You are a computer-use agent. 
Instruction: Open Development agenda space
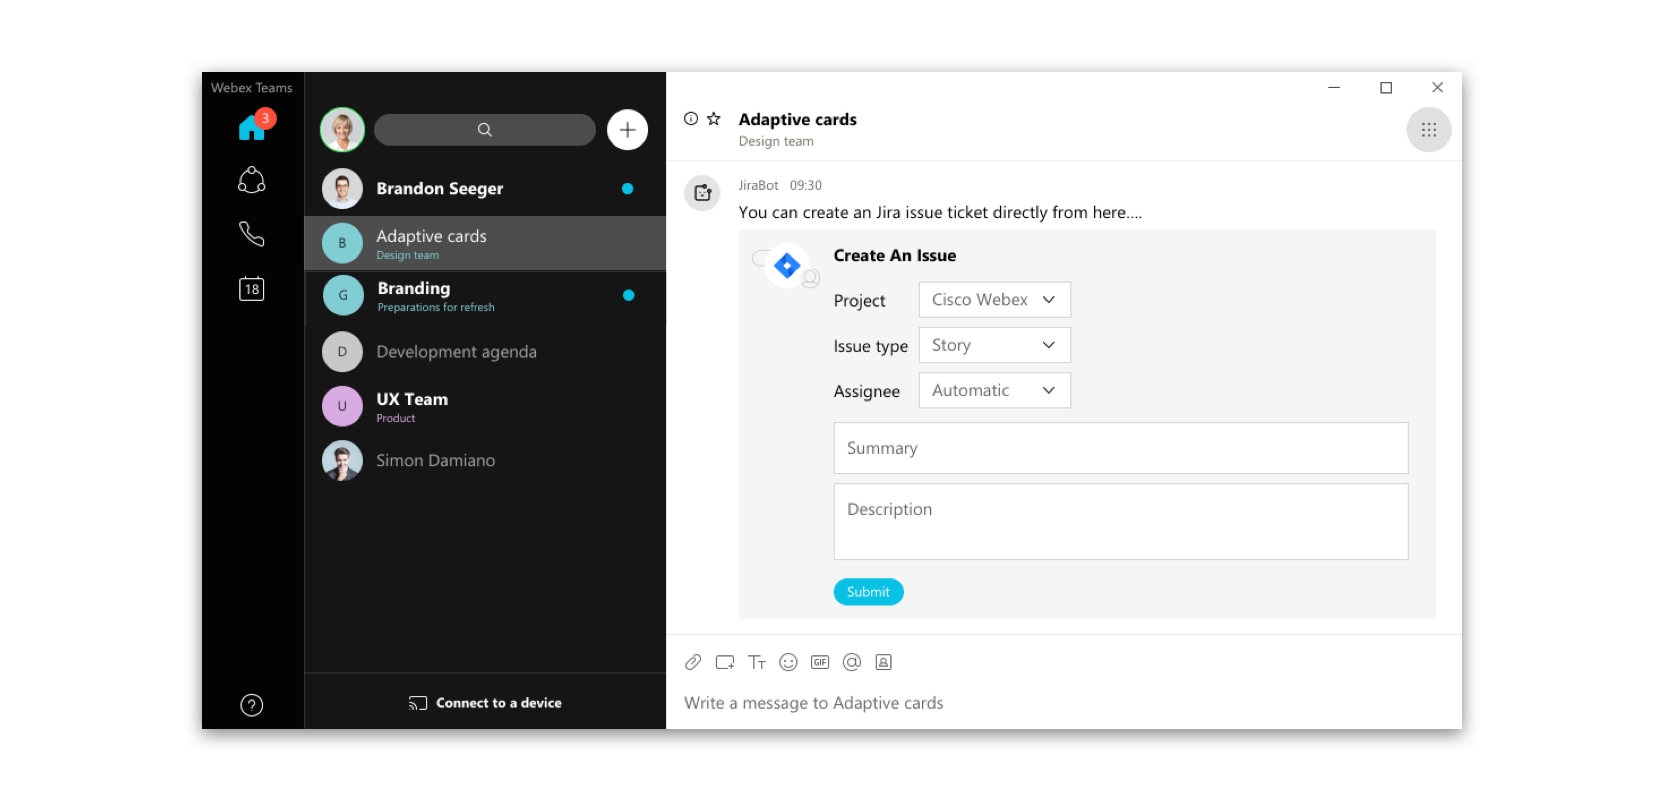click(x=485, y=352)
